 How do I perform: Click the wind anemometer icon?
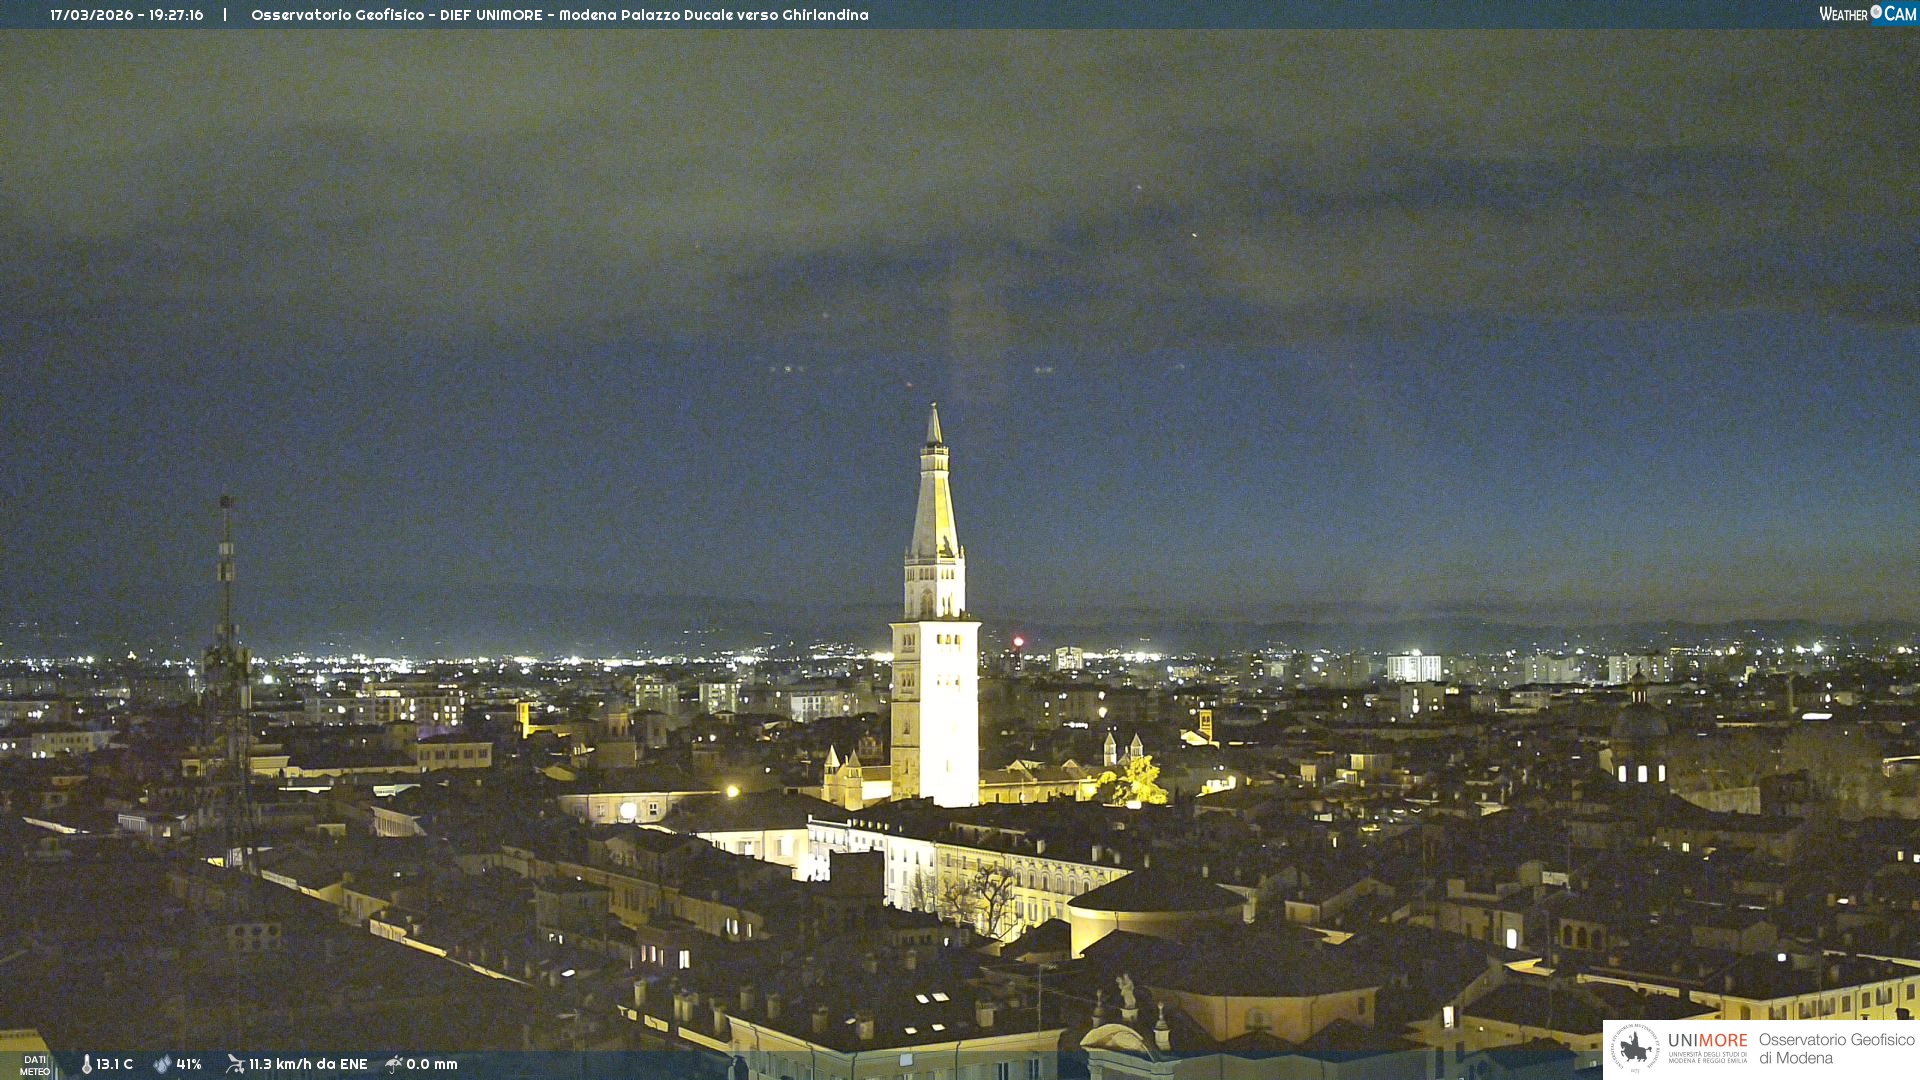coord(235,1064)
